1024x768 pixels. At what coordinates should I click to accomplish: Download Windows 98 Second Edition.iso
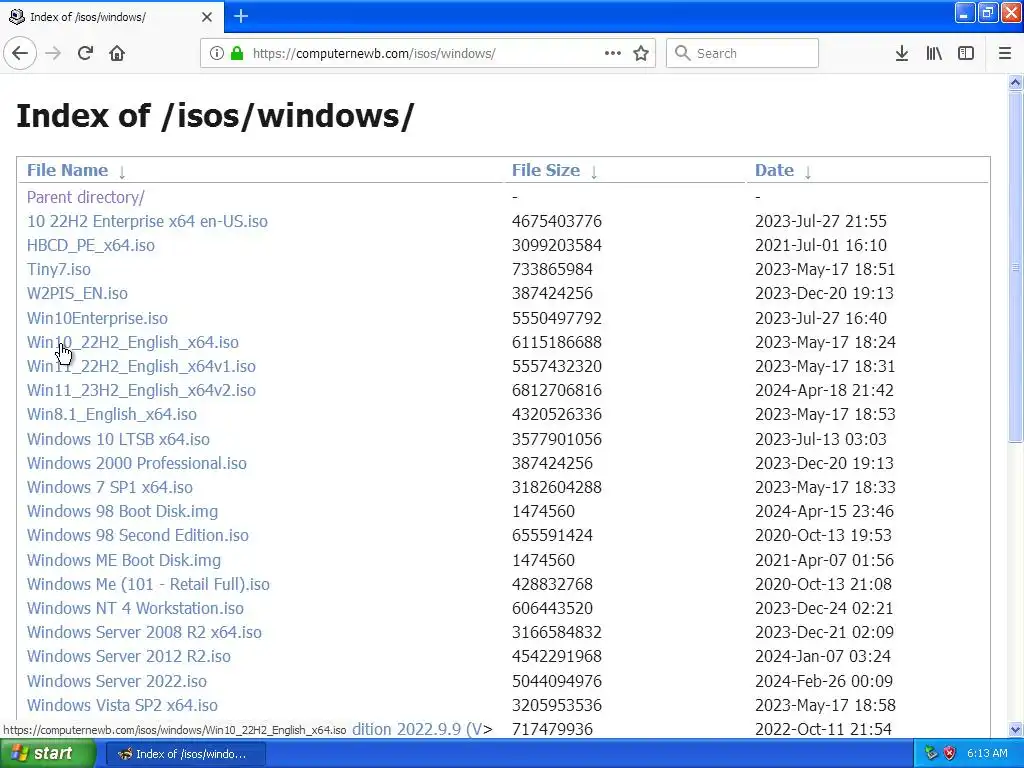click(x=138, y=536)
